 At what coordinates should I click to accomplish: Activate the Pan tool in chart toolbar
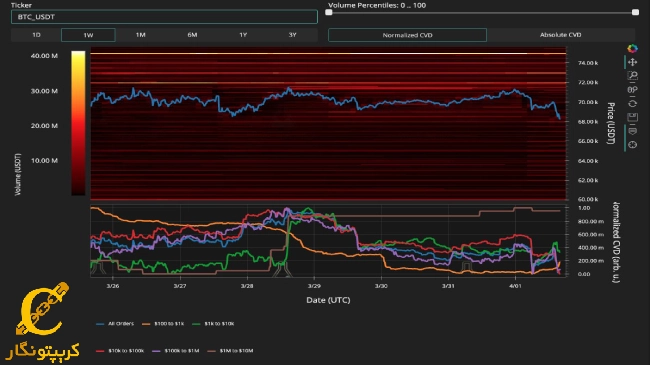point(632,62)
